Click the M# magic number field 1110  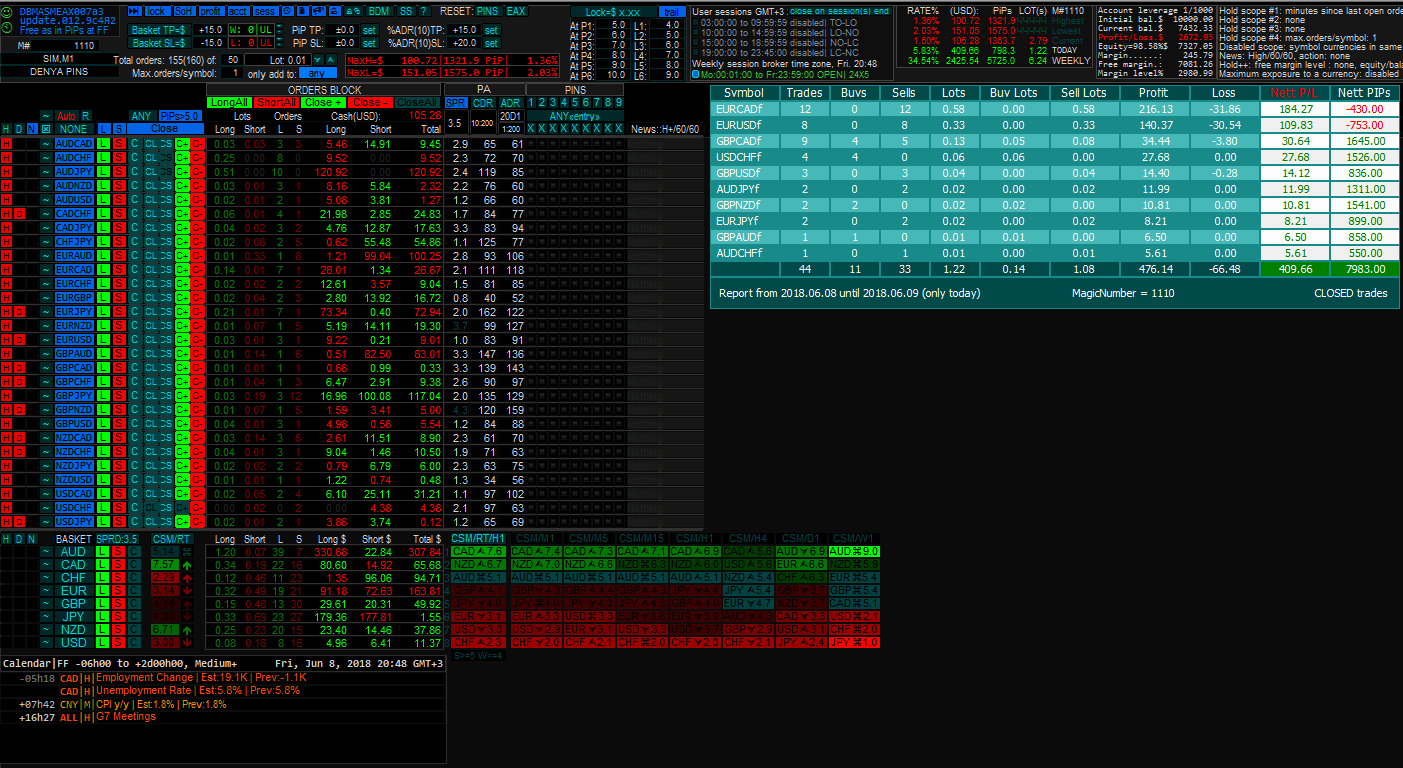(x=64, y=46)
